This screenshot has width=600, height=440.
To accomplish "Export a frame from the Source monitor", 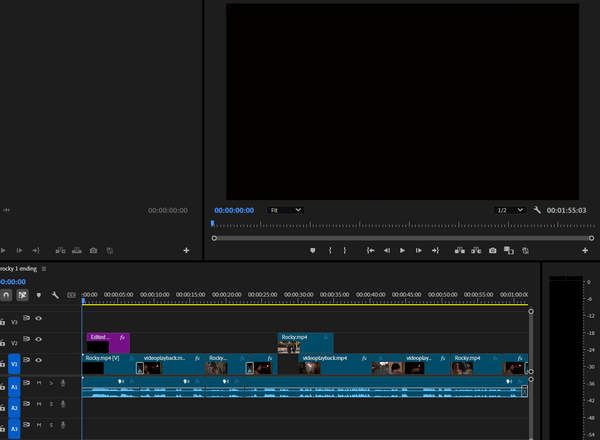I will click(x=93, y=251).
